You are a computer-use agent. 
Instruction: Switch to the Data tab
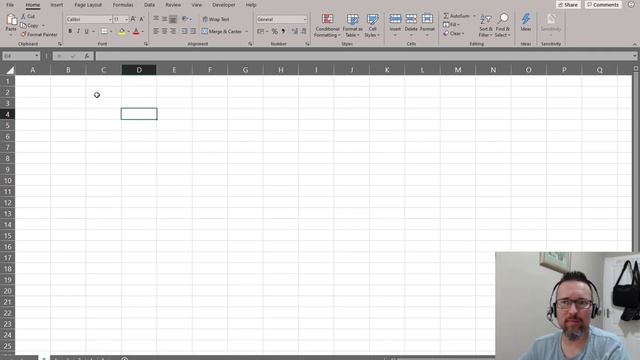click(x=149, y=5)
